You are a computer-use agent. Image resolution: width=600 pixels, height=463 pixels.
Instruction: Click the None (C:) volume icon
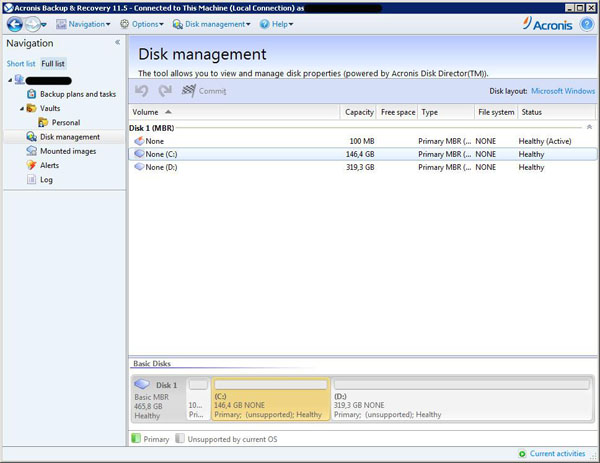[x=139, y=154]
